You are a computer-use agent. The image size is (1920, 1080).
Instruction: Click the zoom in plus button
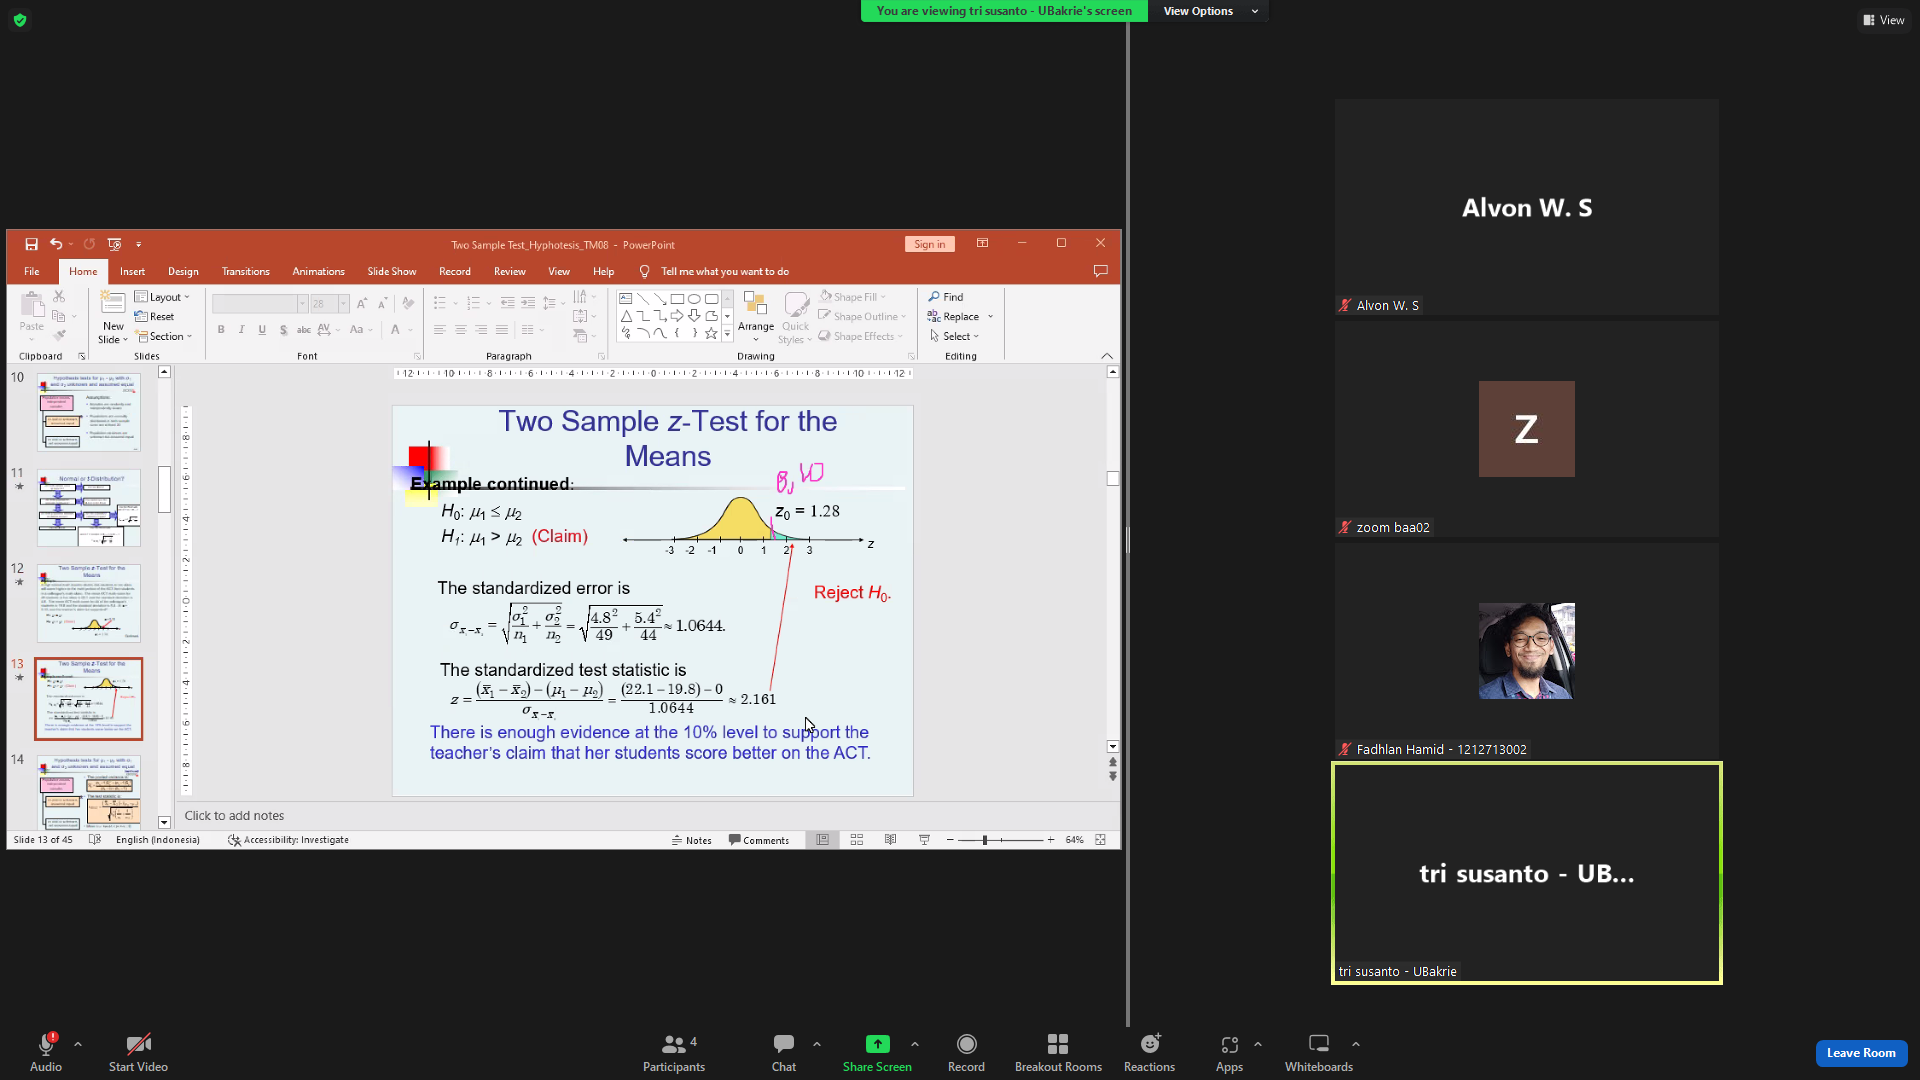click(x=1051, y=840)
